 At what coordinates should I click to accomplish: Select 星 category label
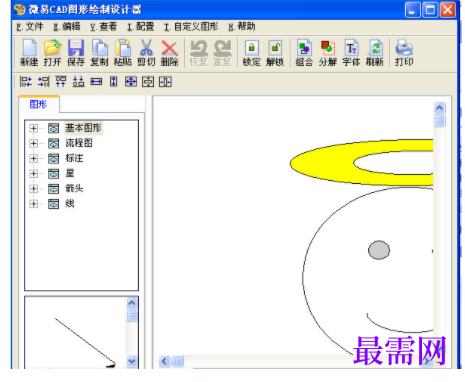(70, 173)
